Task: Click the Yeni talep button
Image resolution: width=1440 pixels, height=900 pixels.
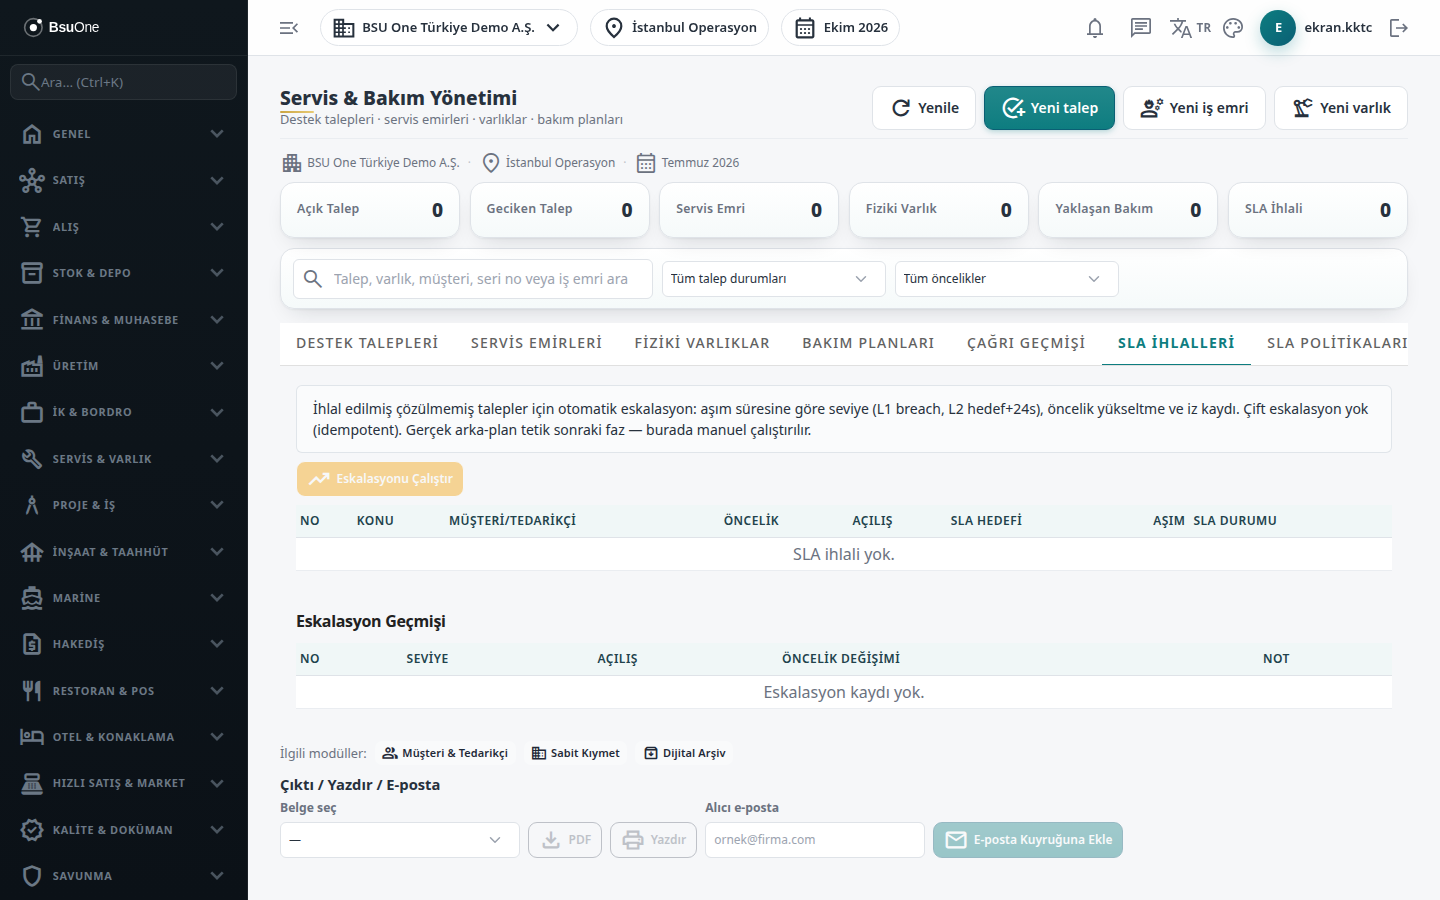Action: coord(1049,108)
